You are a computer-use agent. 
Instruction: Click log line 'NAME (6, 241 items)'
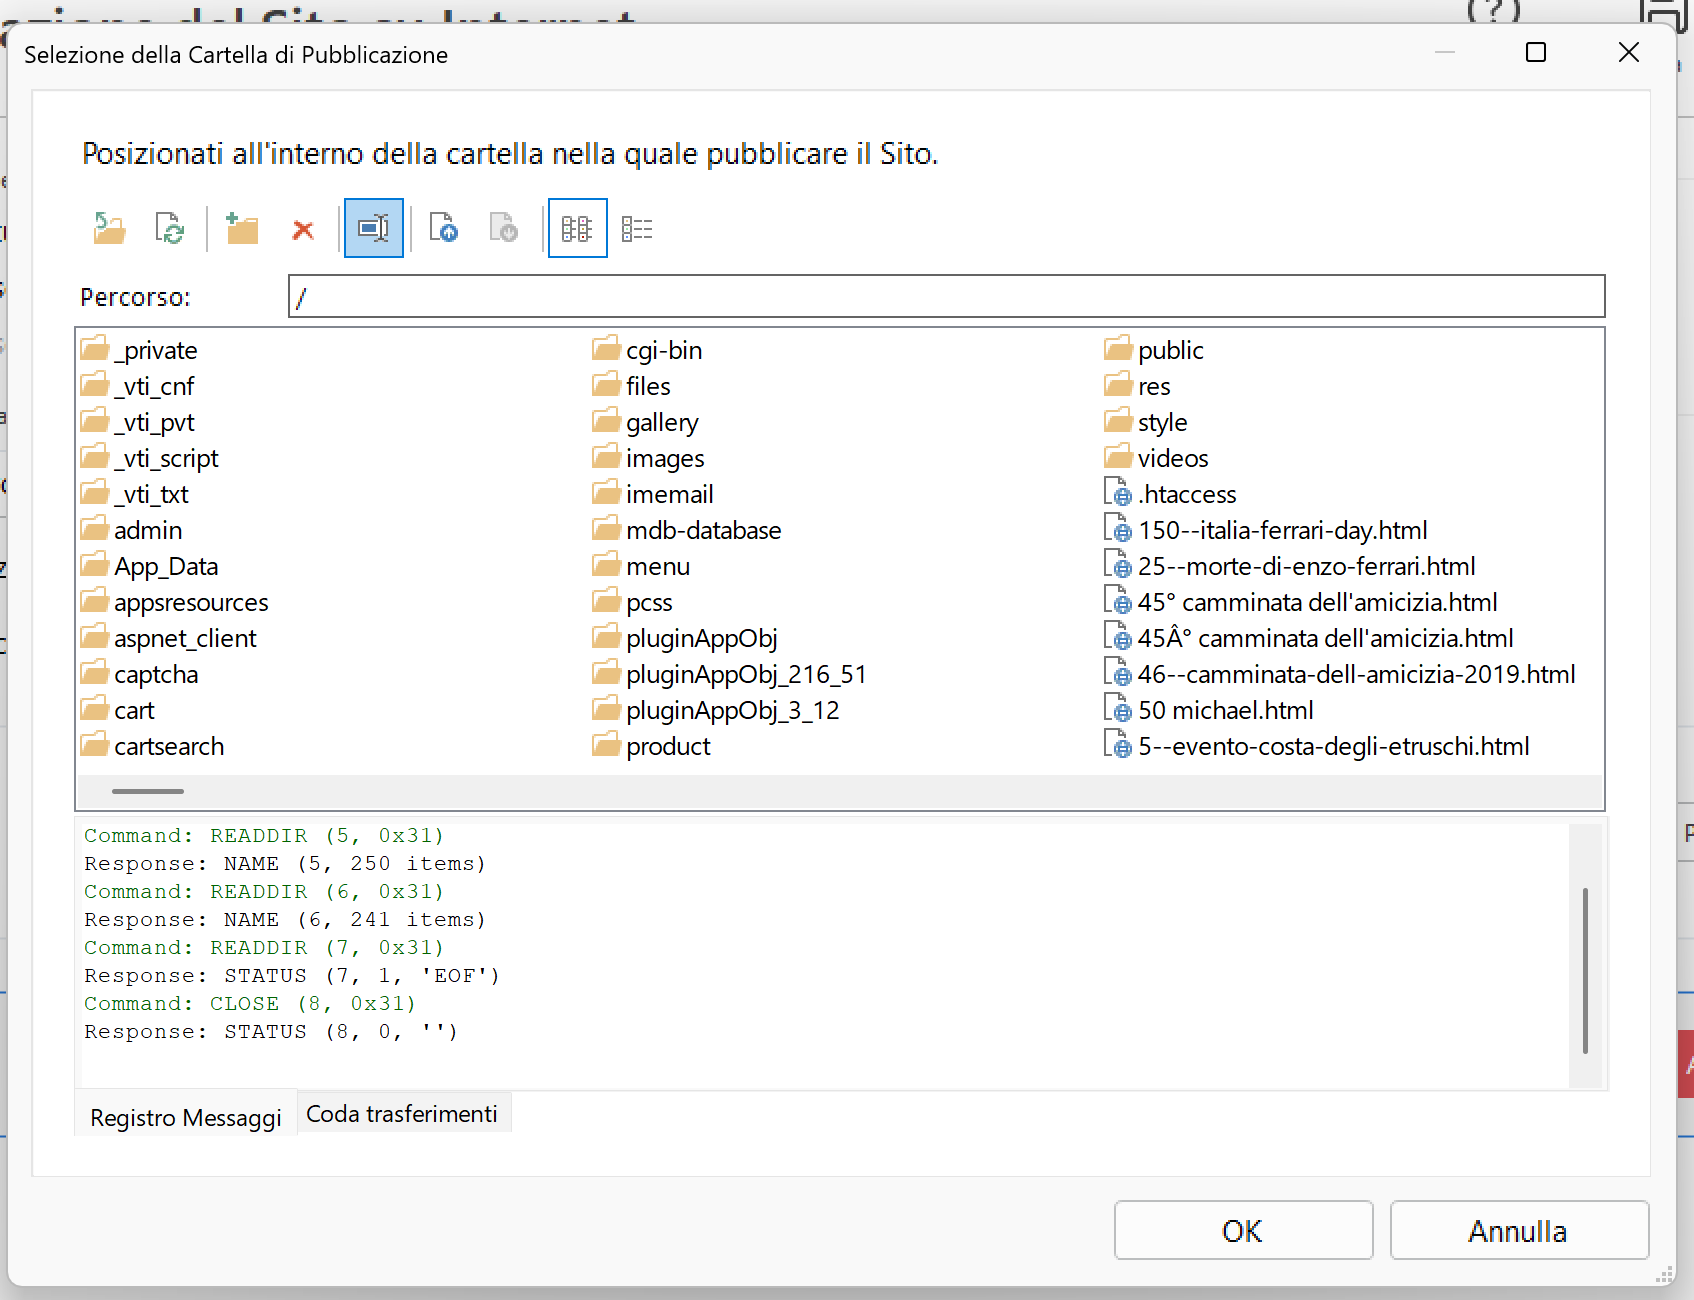285,919
